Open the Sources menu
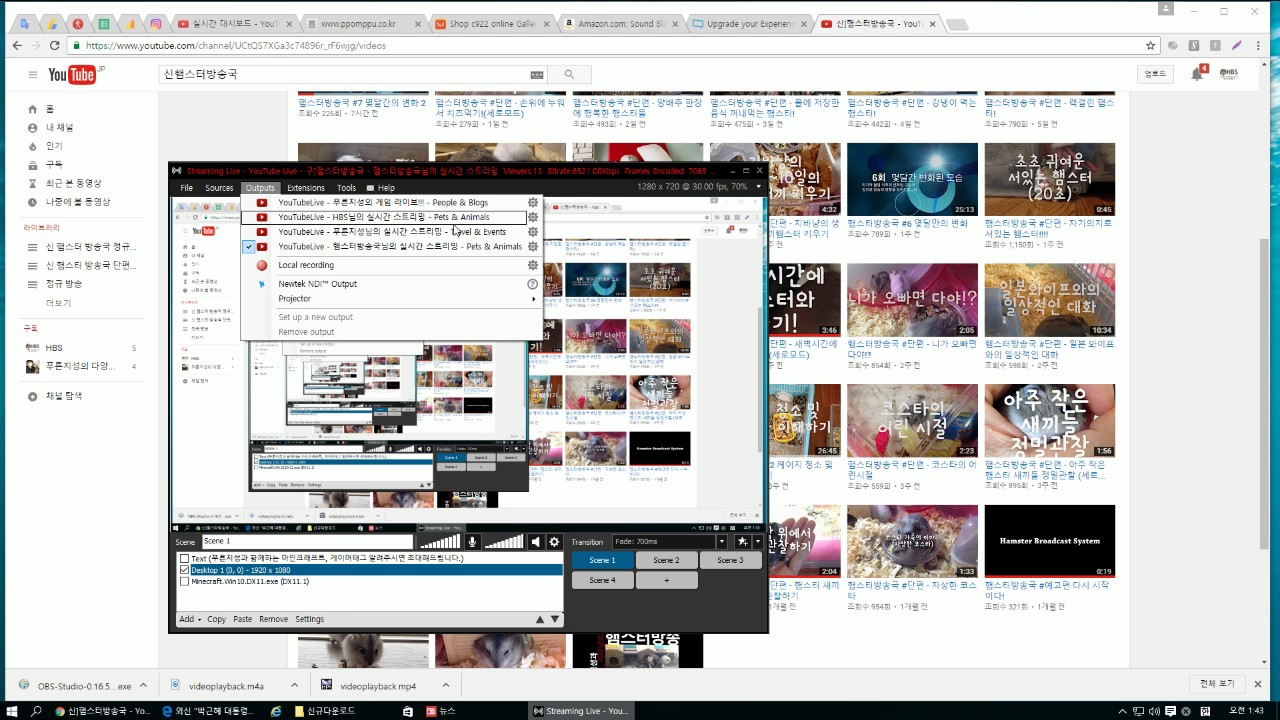The image size is (1280, 720). pos(219,188)
